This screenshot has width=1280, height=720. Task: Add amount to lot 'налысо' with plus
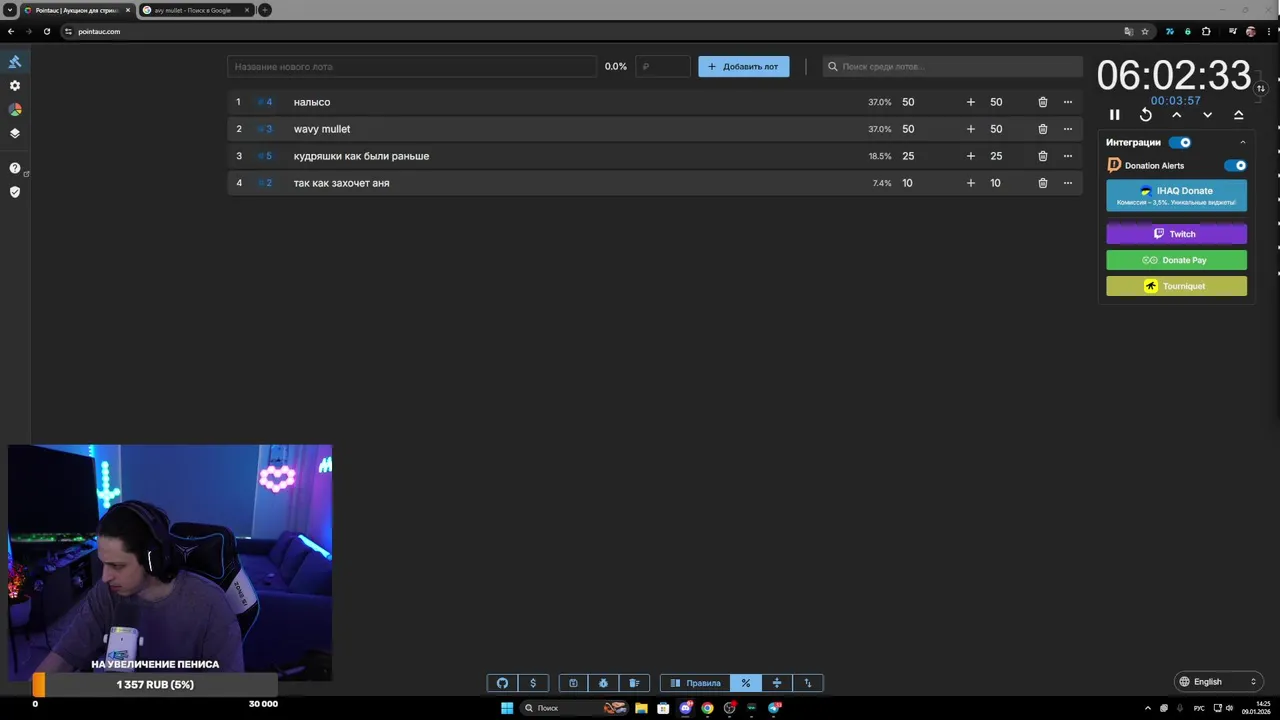(x=970, y=102)
